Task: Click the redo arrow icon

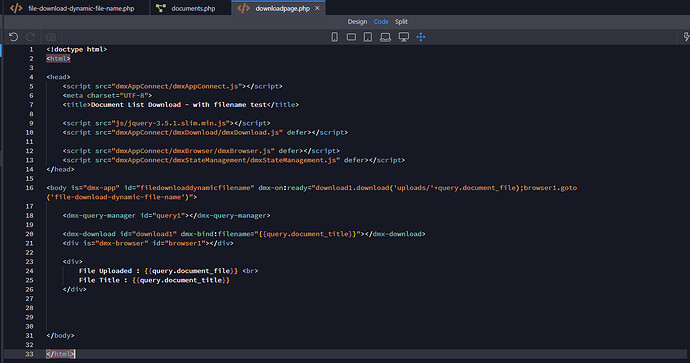Action: click(30, 37)
